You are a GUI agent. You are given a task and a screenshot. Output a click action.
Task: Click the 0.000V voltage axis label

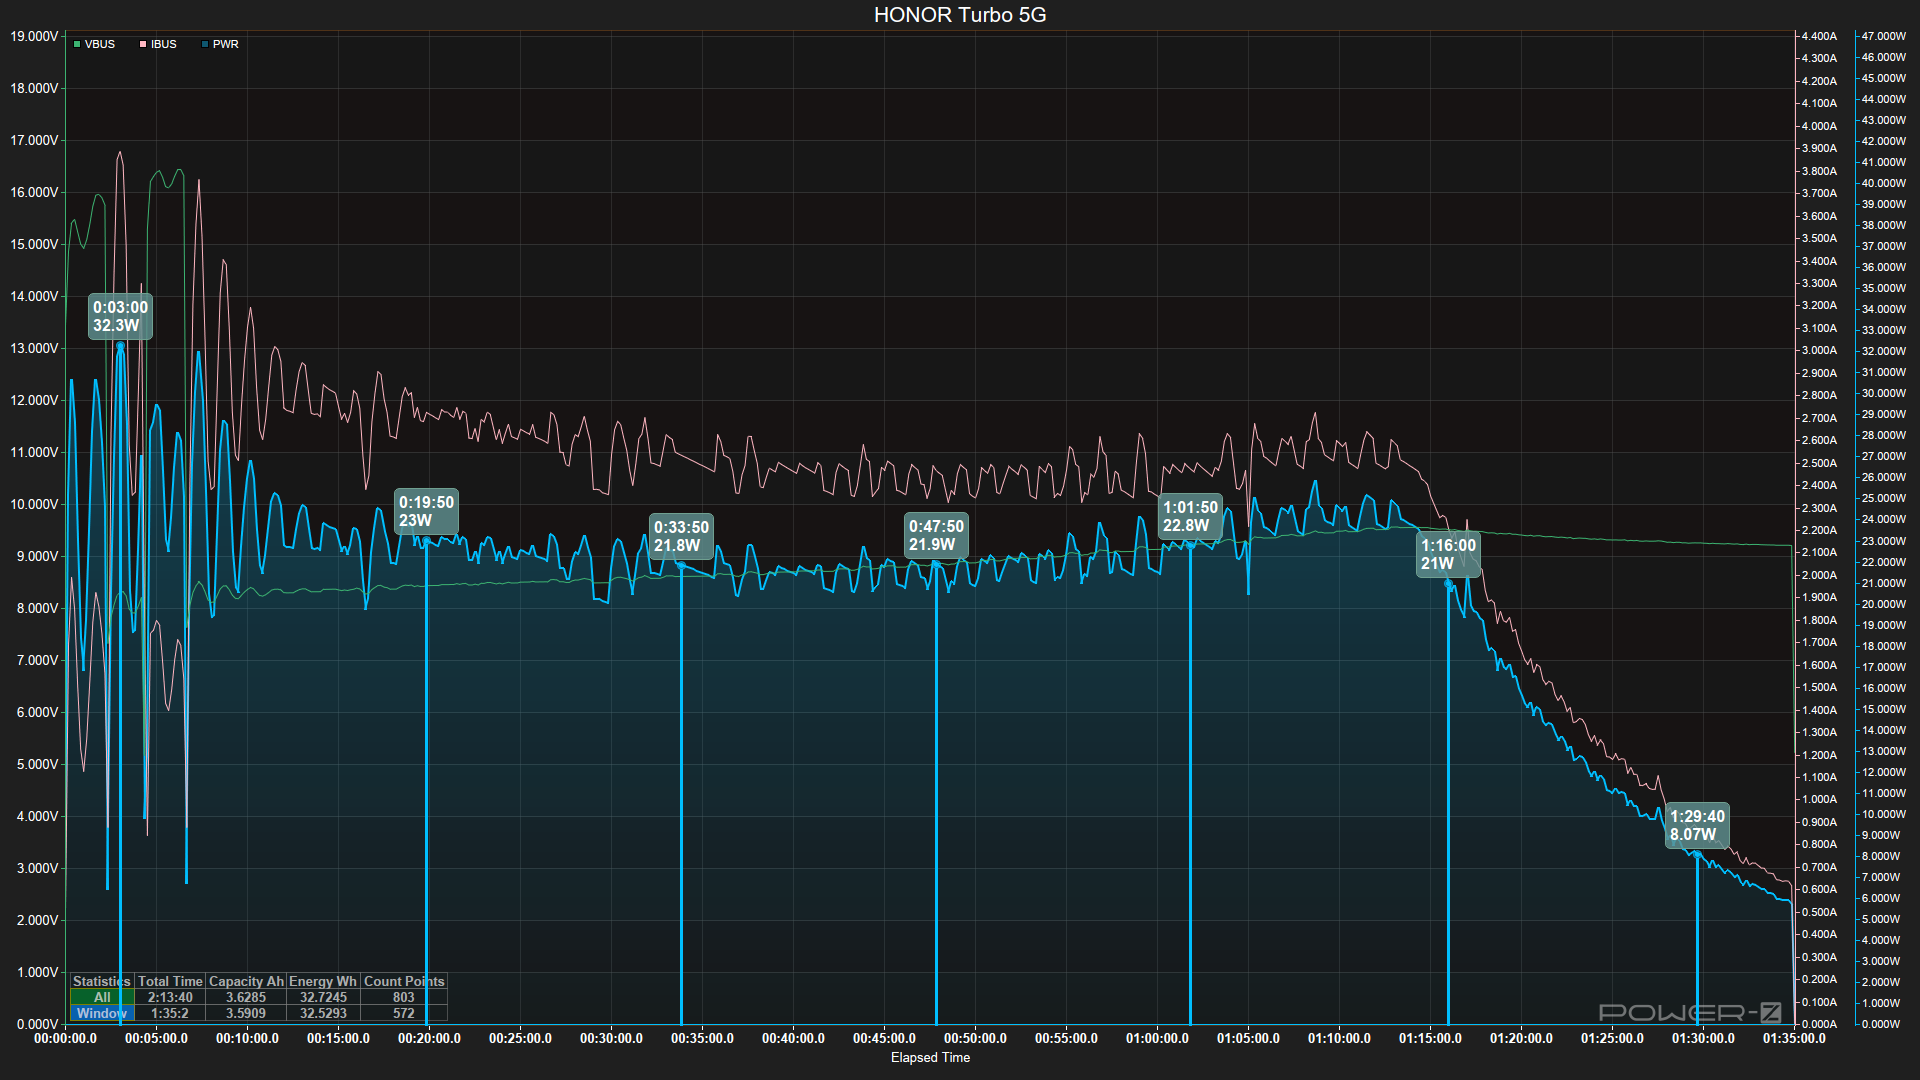tap(37, 1024)
